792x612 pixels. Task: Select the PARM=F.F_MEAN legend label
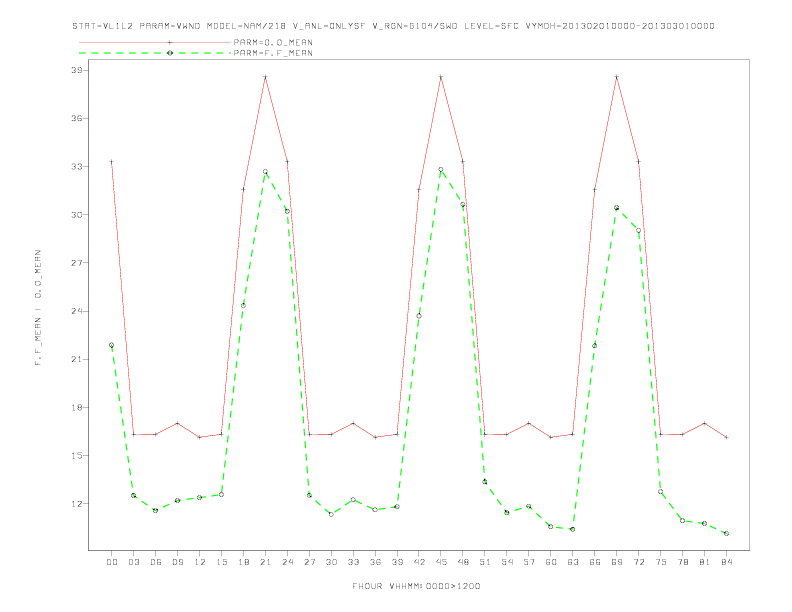pos(273,53)
